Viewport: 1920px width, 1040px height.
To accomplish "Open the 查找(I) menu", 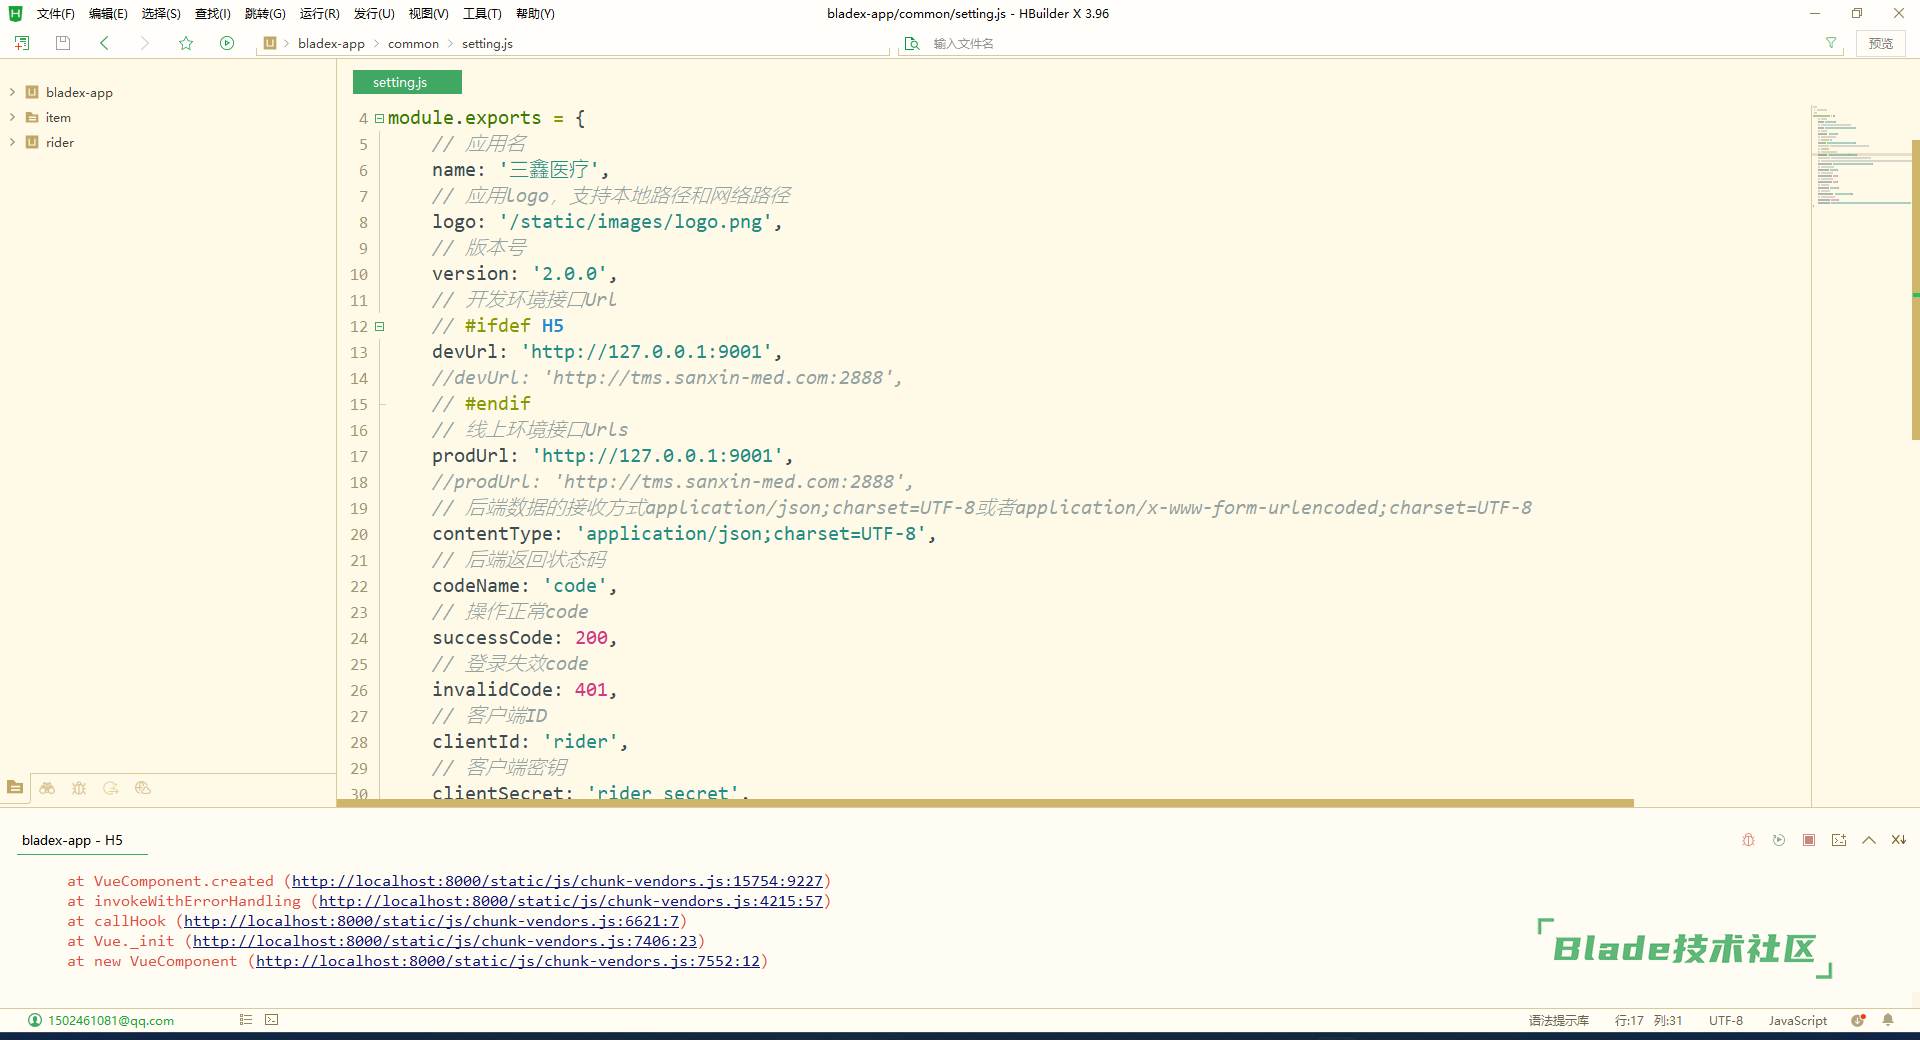I will [x=213, y=13].
